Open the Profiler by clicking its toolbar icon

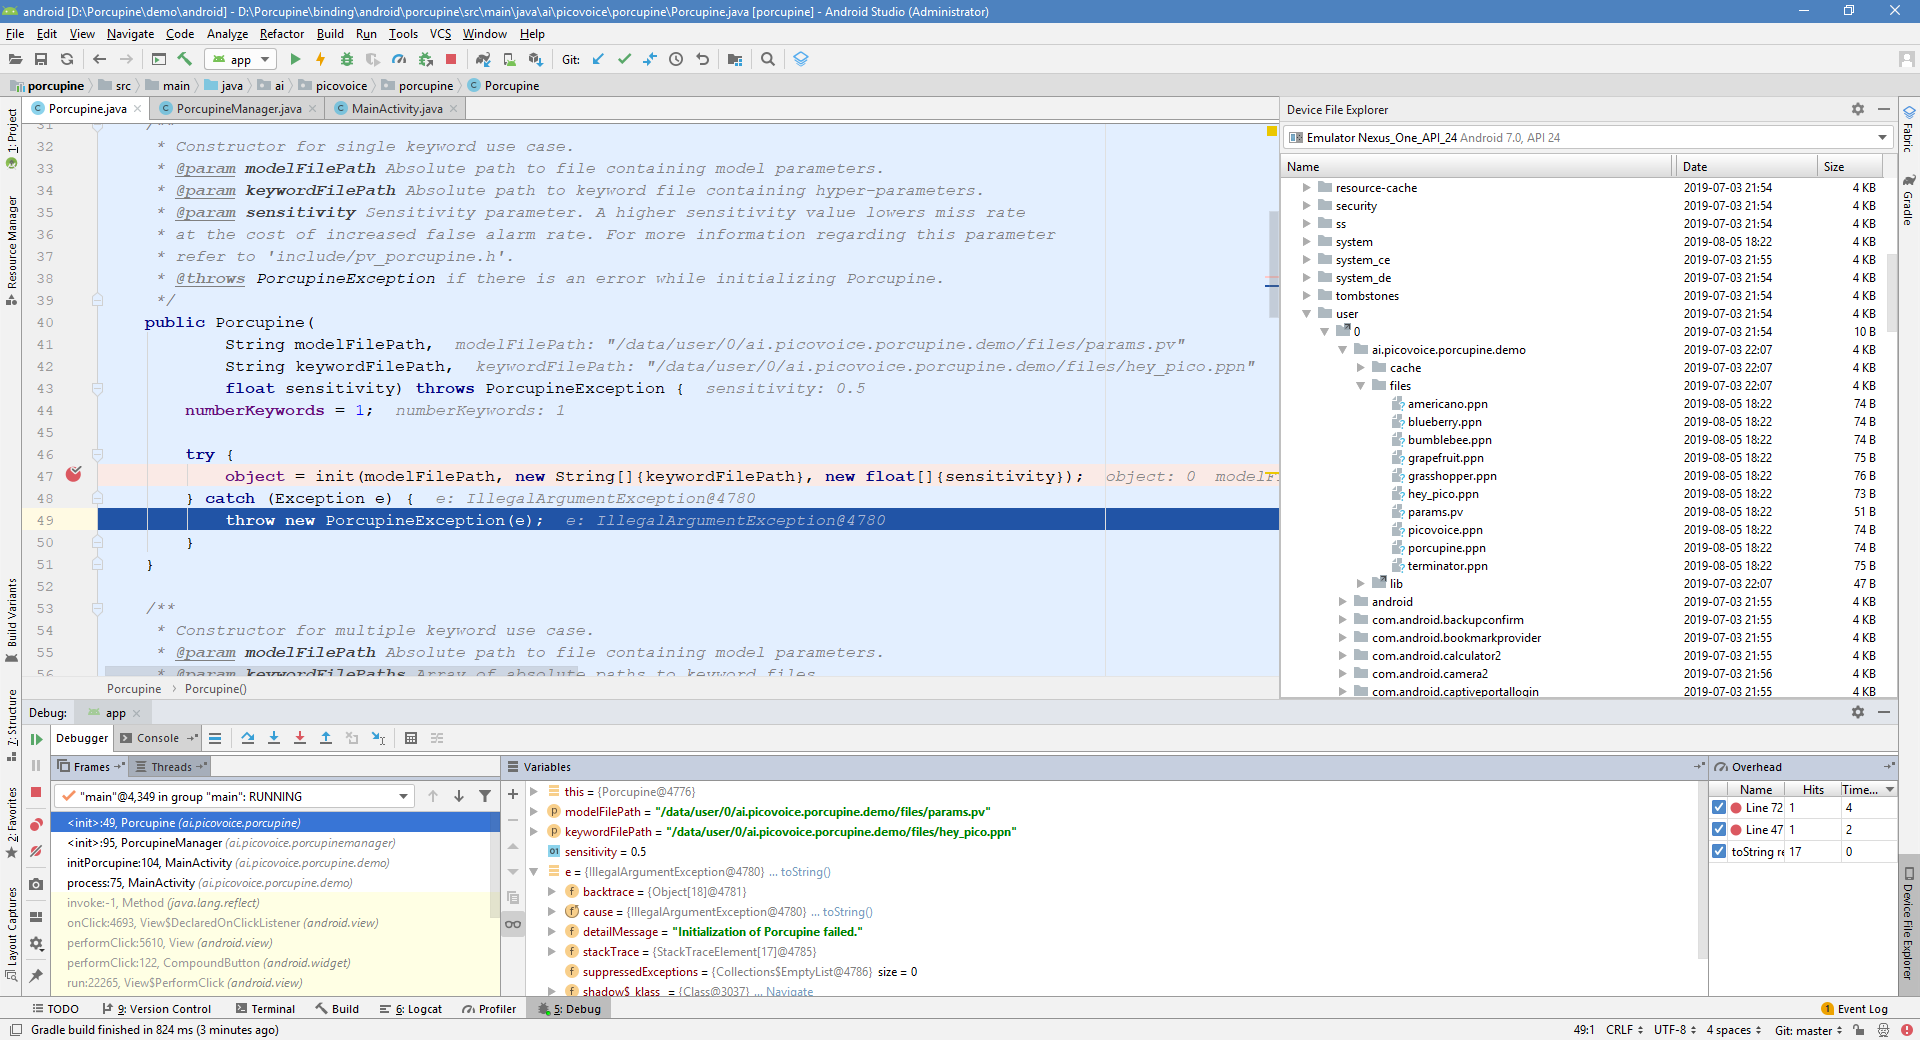(398, 59)
